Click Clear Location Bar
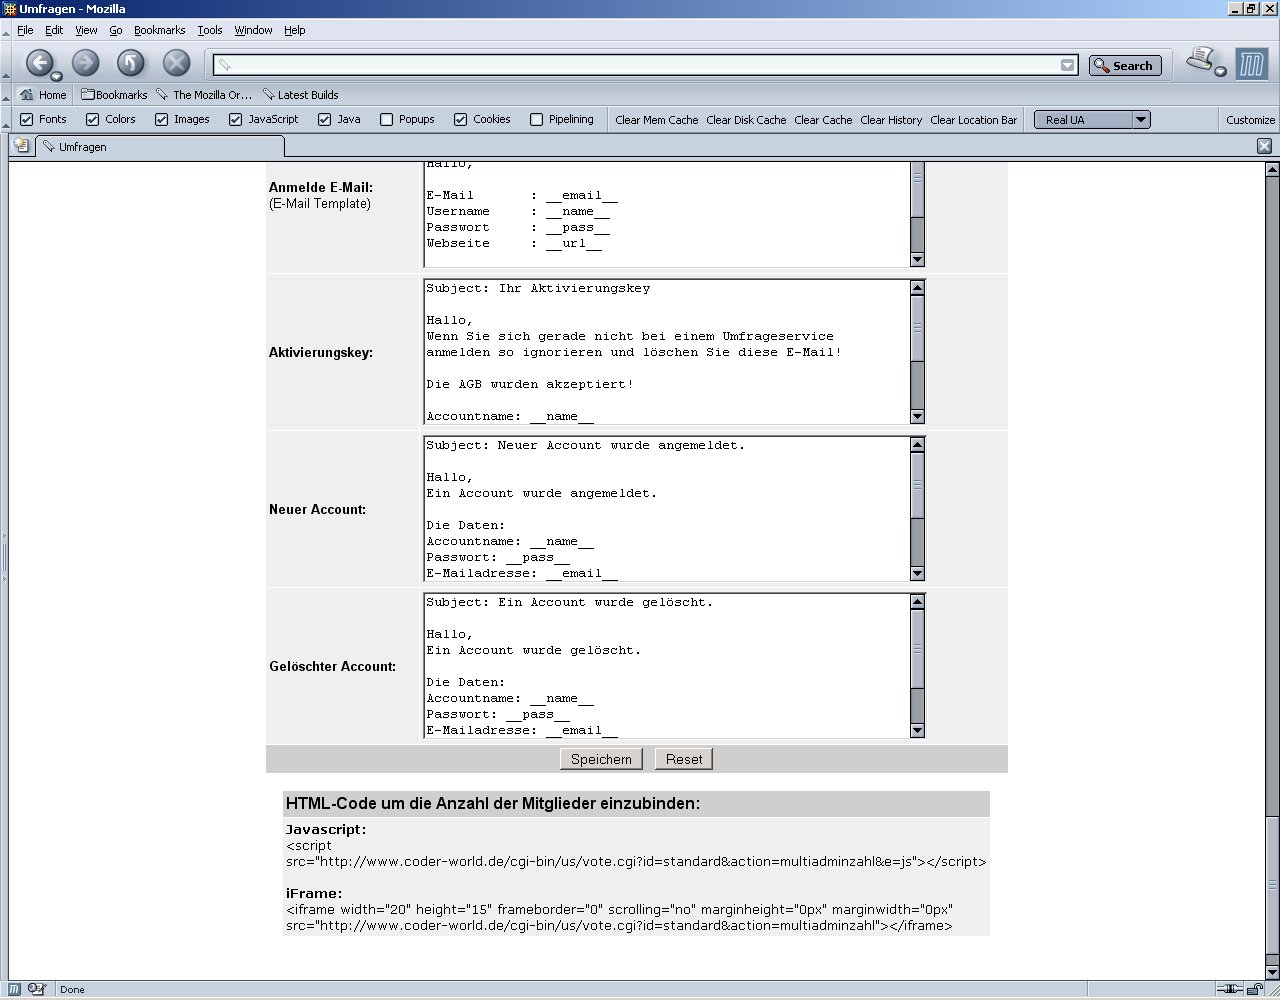This screenshot has width=1280, height=1000. pyautogui.click(x=973, y=120)
